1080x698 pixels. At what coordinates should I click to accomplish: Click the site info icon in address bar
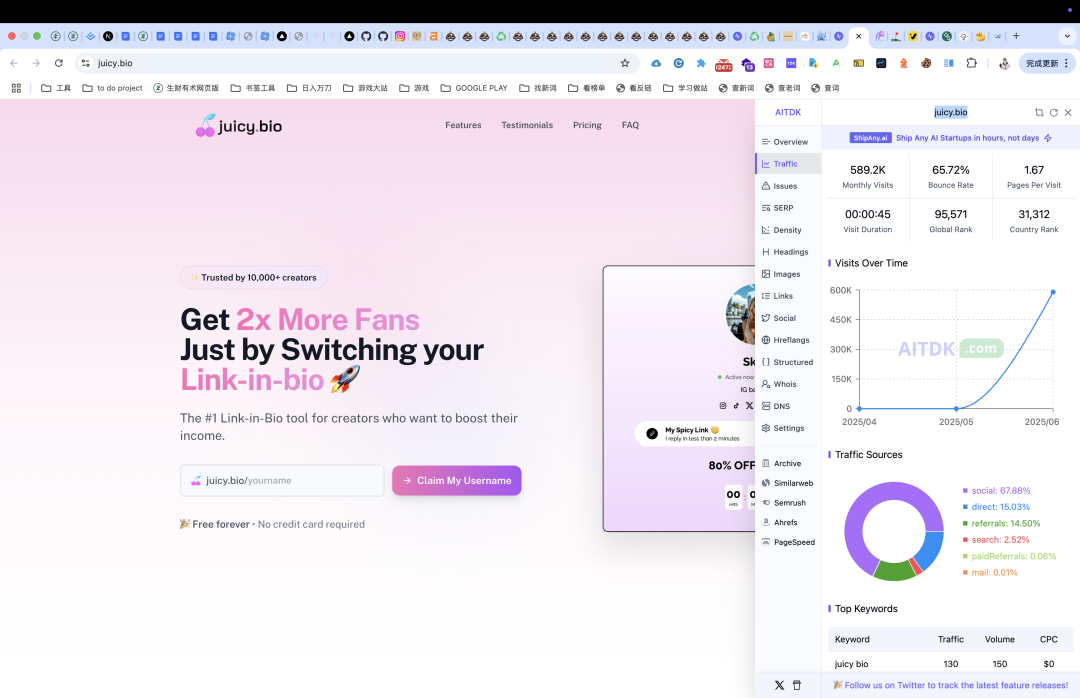[85, 63]
